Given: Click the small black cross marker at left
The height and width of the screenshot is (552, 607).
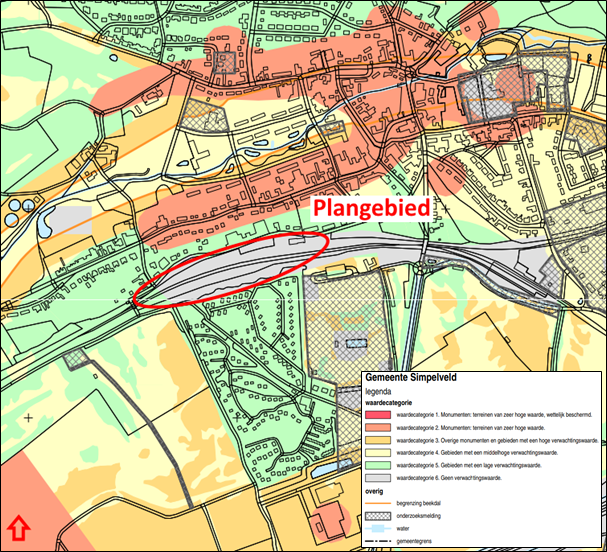Looking at the screenshot, I should [29, 416].
